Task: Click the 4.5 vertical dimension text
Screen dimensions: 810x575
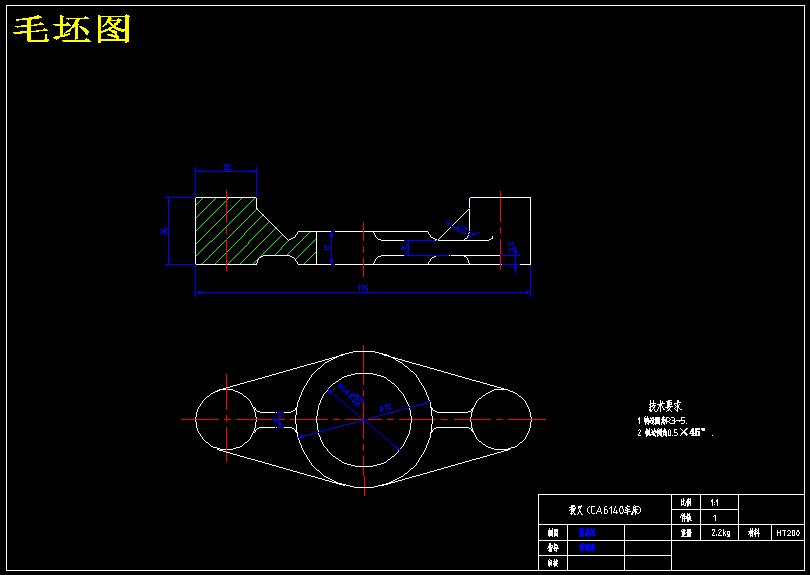Action: pos(511,247)
